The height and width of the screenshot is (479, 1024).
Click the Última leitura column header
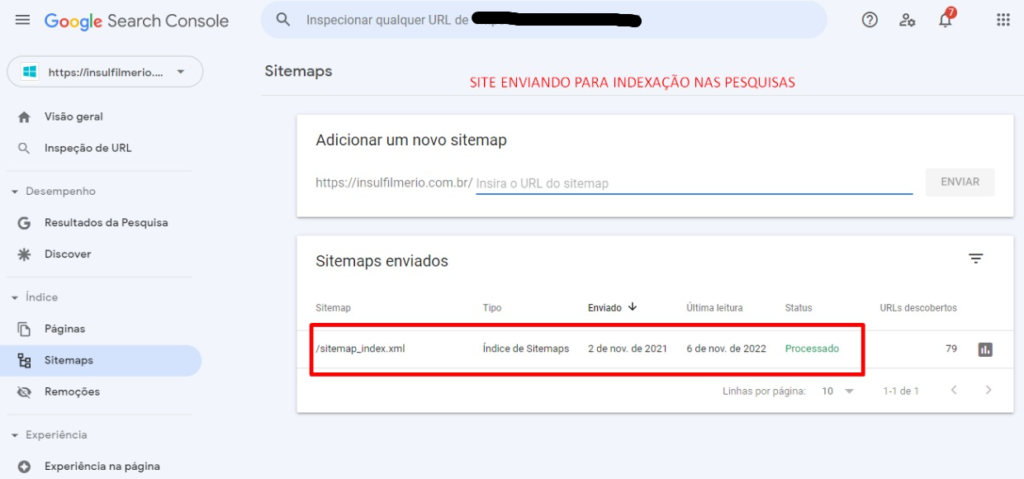click(x=714, y=308)
